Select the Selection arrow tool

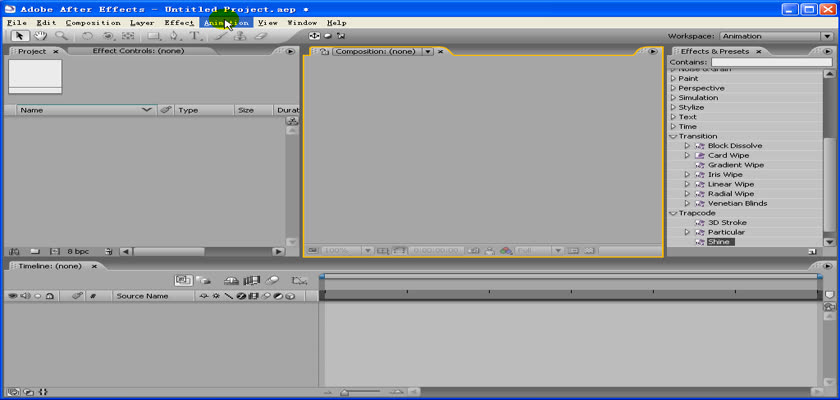[19, 36]
